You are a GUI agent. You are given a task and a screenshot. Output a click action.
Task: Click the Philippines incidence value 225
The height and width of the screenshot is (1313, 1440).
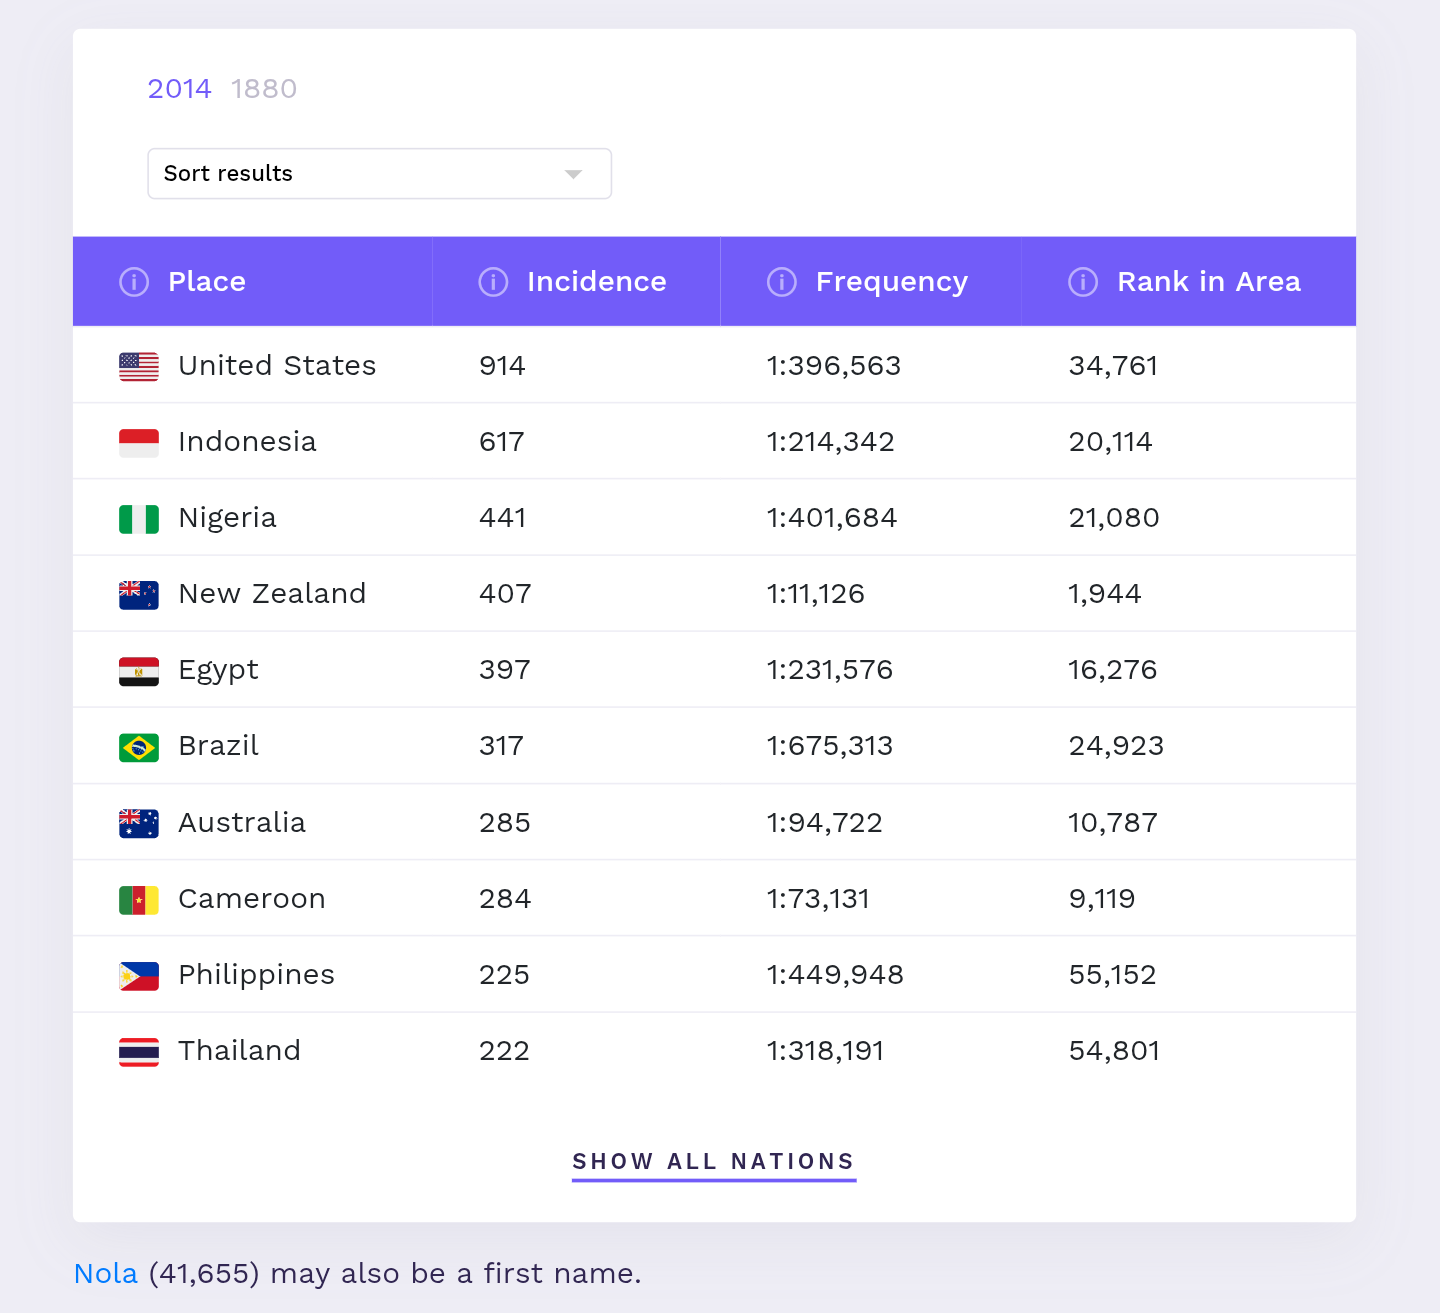pyautogui.click(x=504, y=975)
